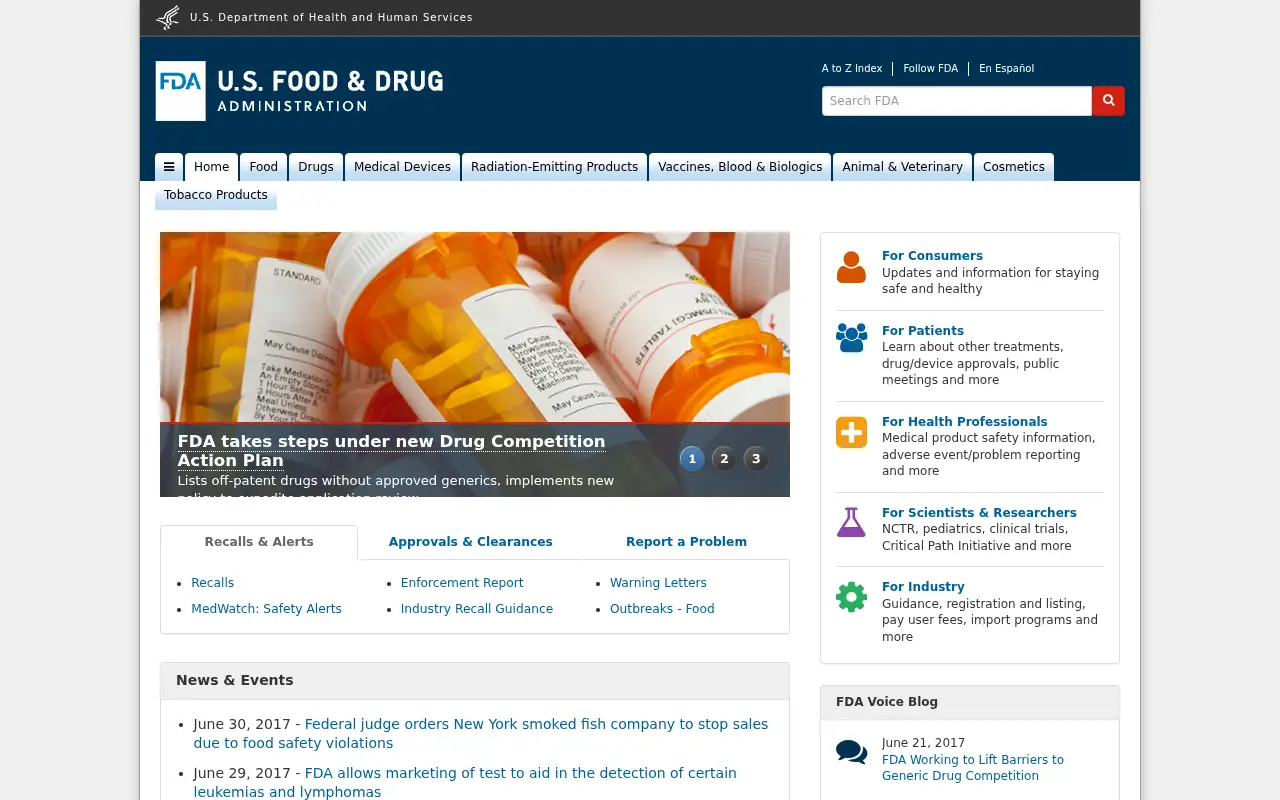Click the FDA Voice Blog speech bubbles icon

coord(851,752)
